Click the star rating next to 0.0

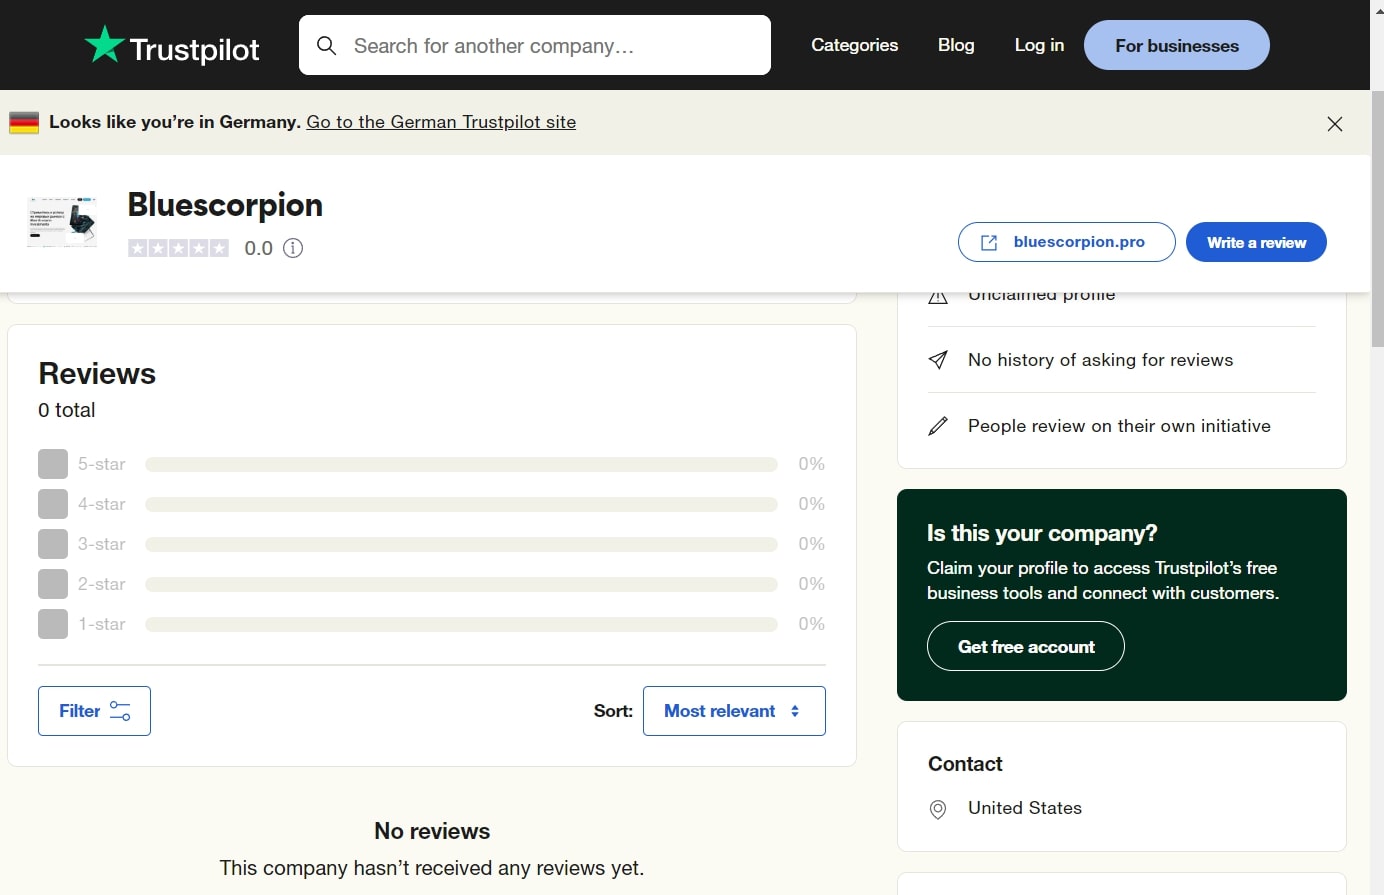(178, 248)
